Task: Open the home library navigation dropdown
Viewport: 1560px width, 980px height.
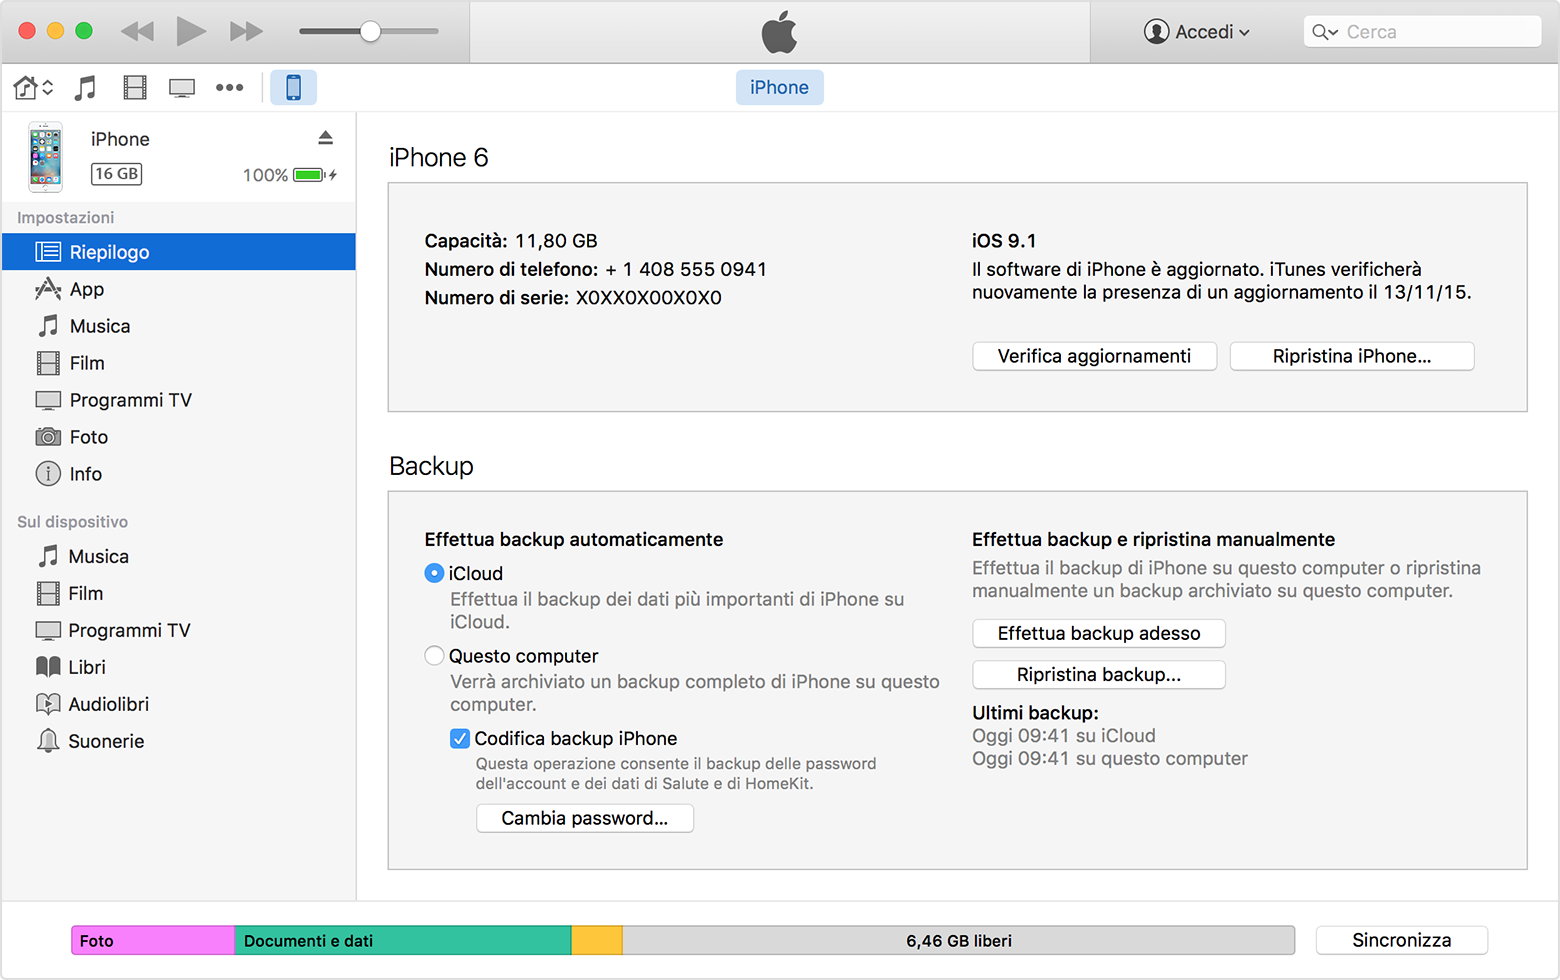Action: (x=33, y=88)
